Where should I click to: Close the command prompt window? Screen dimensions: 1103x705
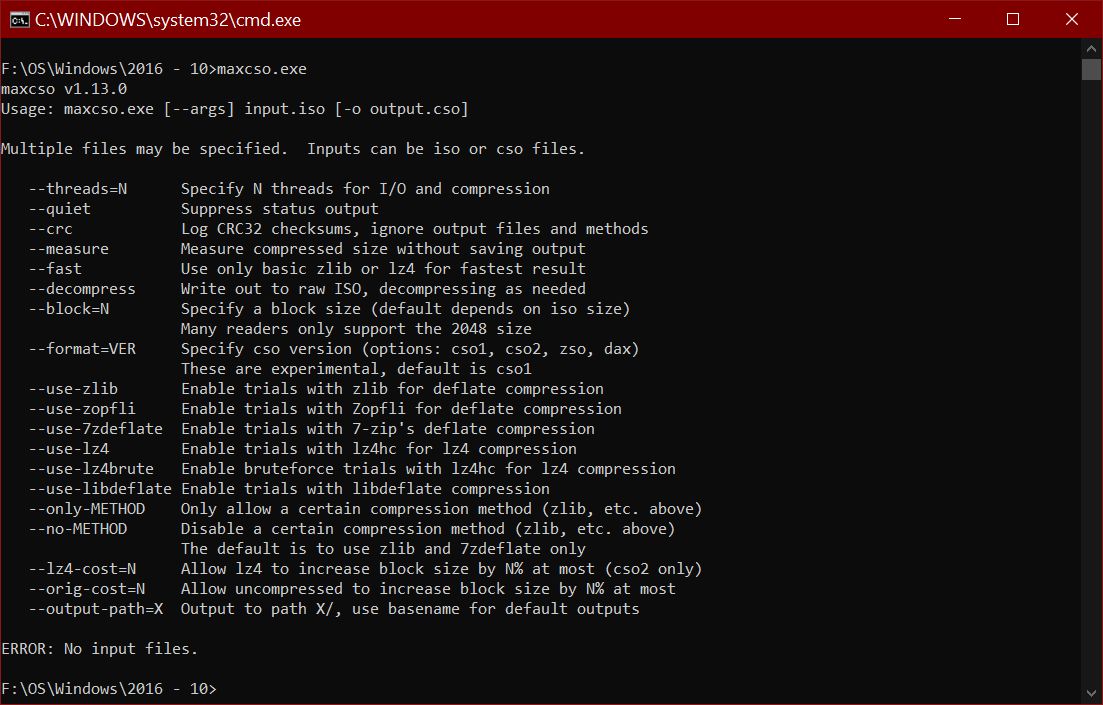pos(1072,19)
